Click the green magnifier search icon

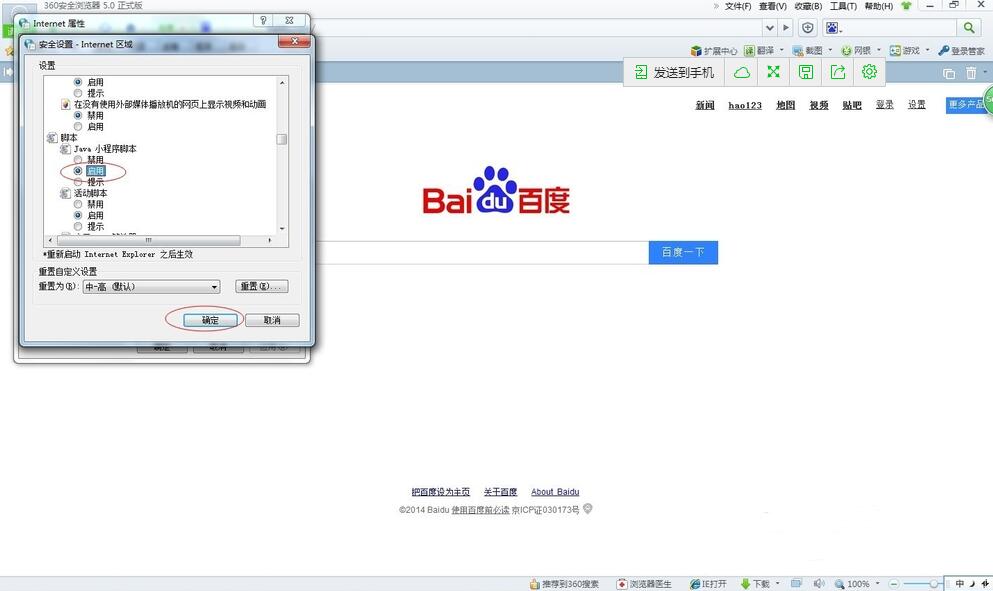[969, 28]
